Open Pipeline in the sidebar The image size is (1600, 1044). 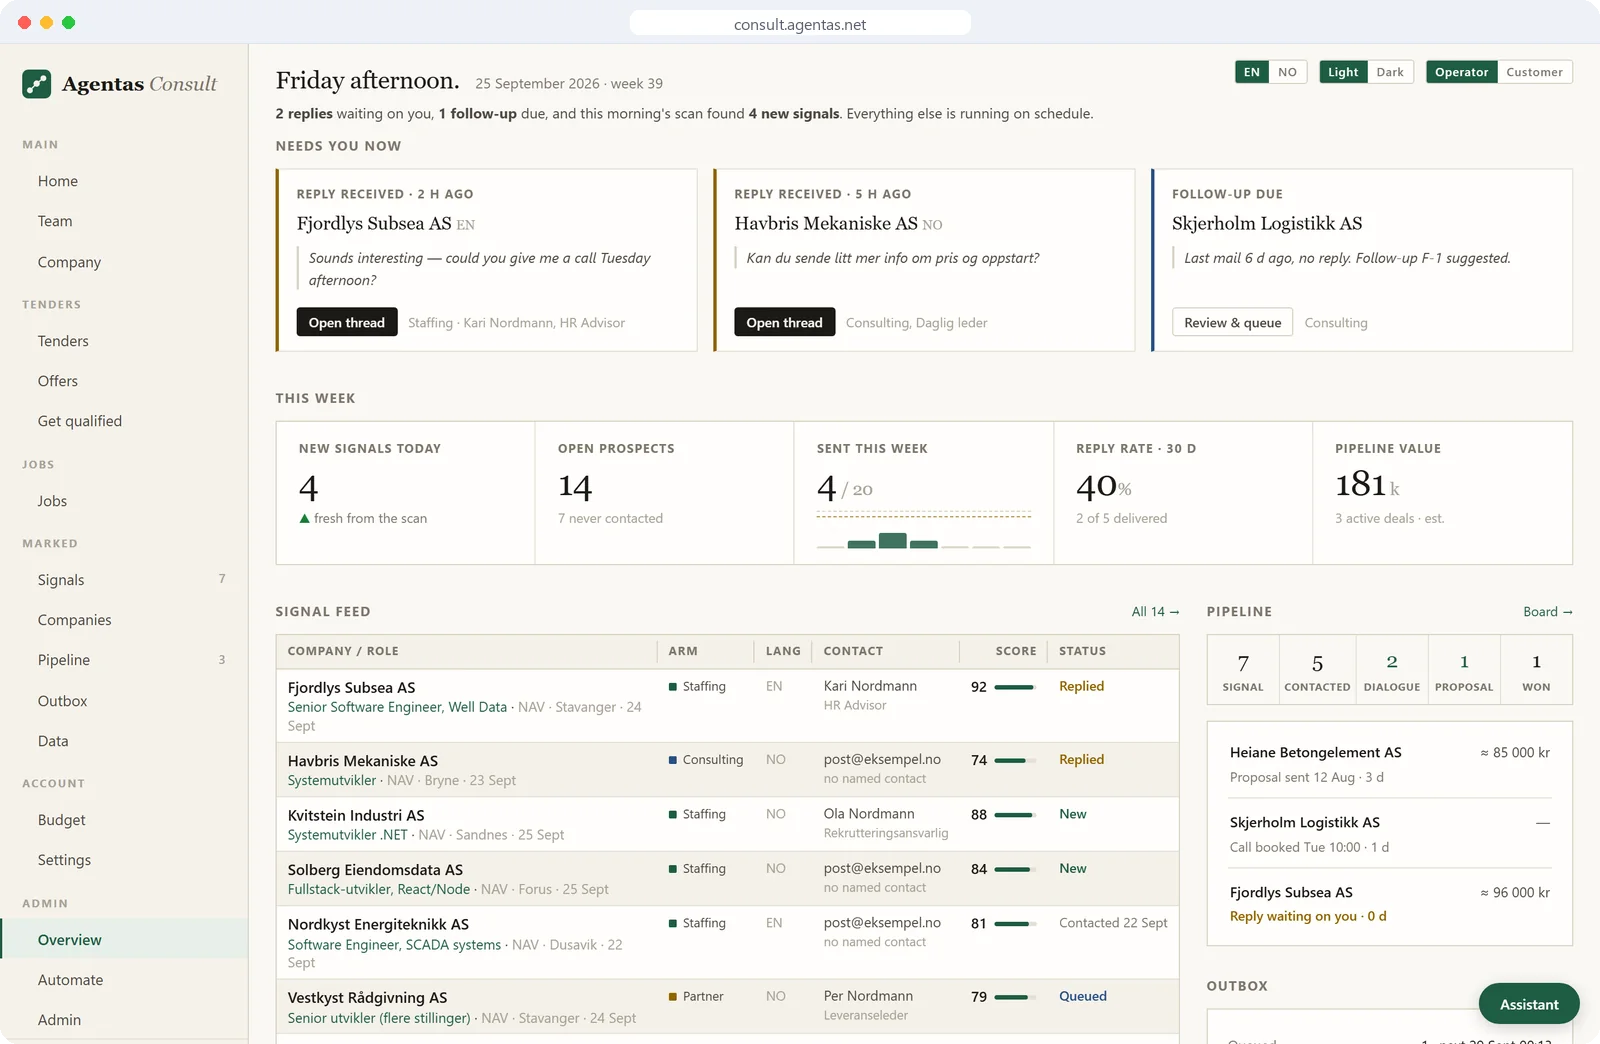point(124,660)
